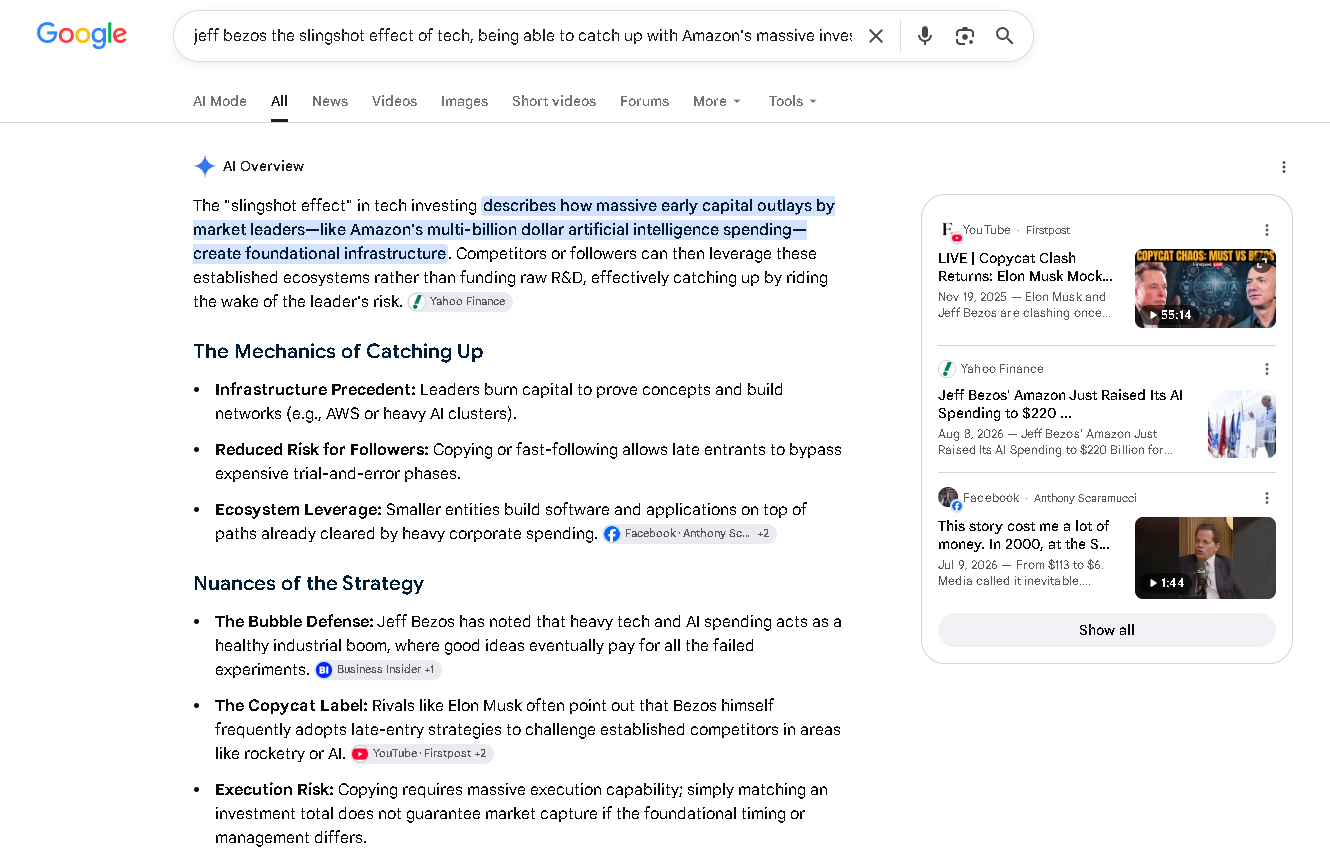This screenshot has height=857, width=1330.
Task: Open the Short videos tab
Action: pyautogui.click(x=554, y=101)
